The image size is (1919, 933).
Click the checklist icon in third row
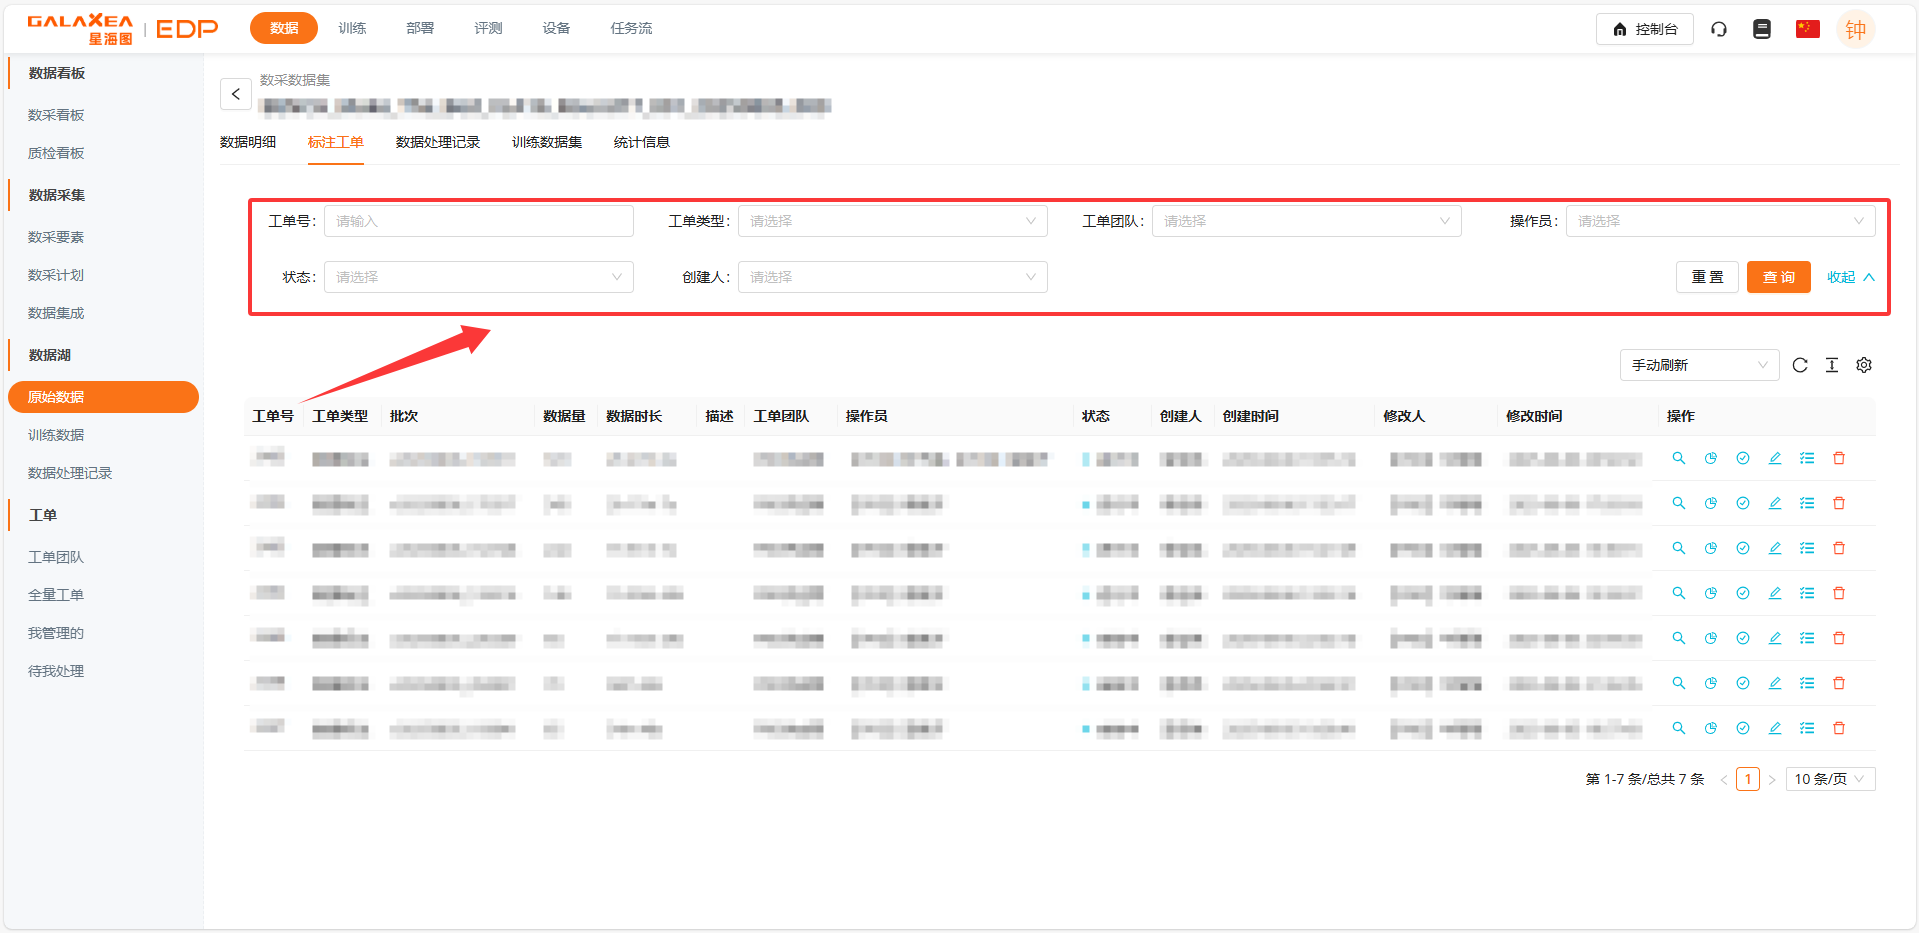pos(1807,548)
